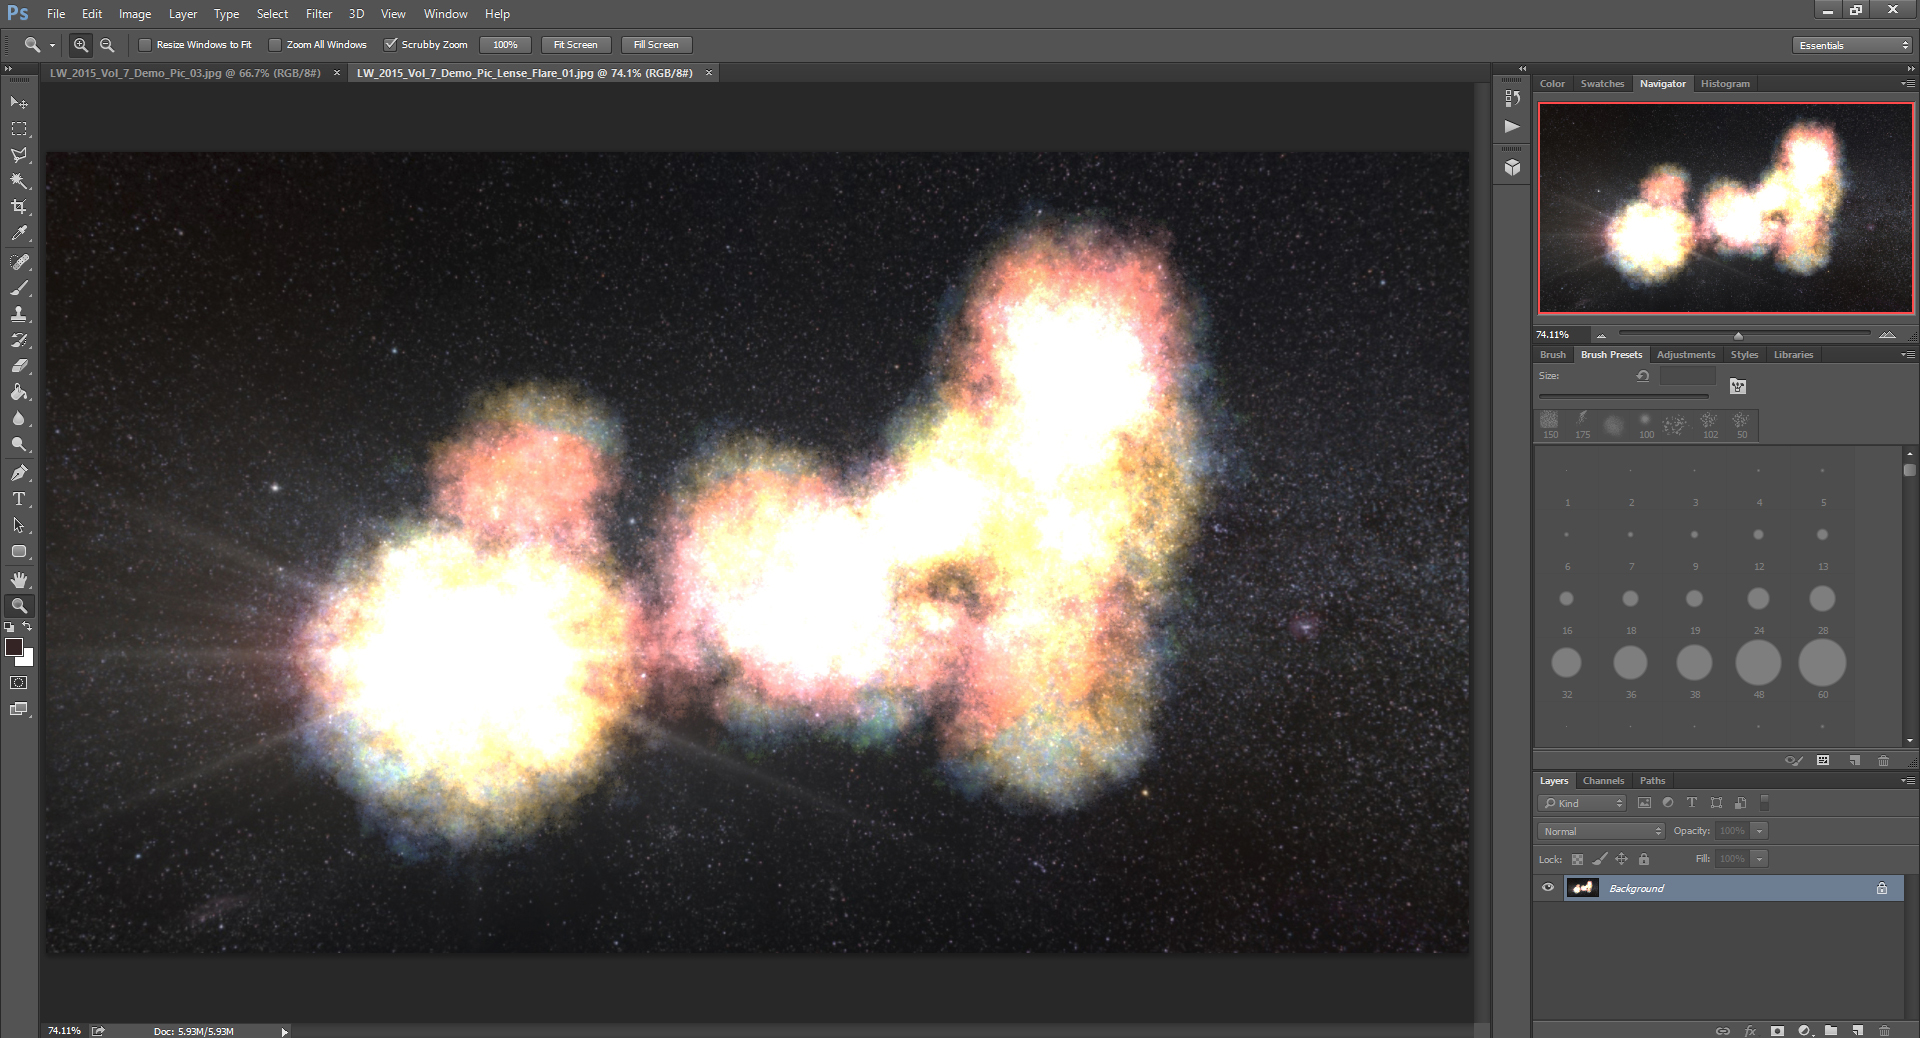Click the Fit Screen button
This screenshot has width=1920, height=1038.
coord(575,45)
